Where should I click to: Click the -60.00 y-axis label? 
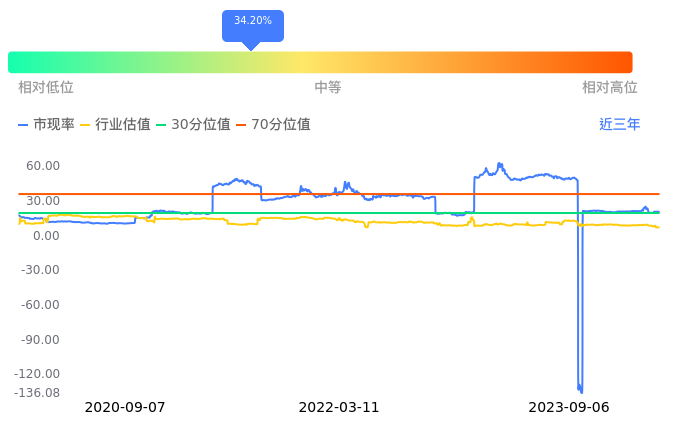tap(41, 305)
